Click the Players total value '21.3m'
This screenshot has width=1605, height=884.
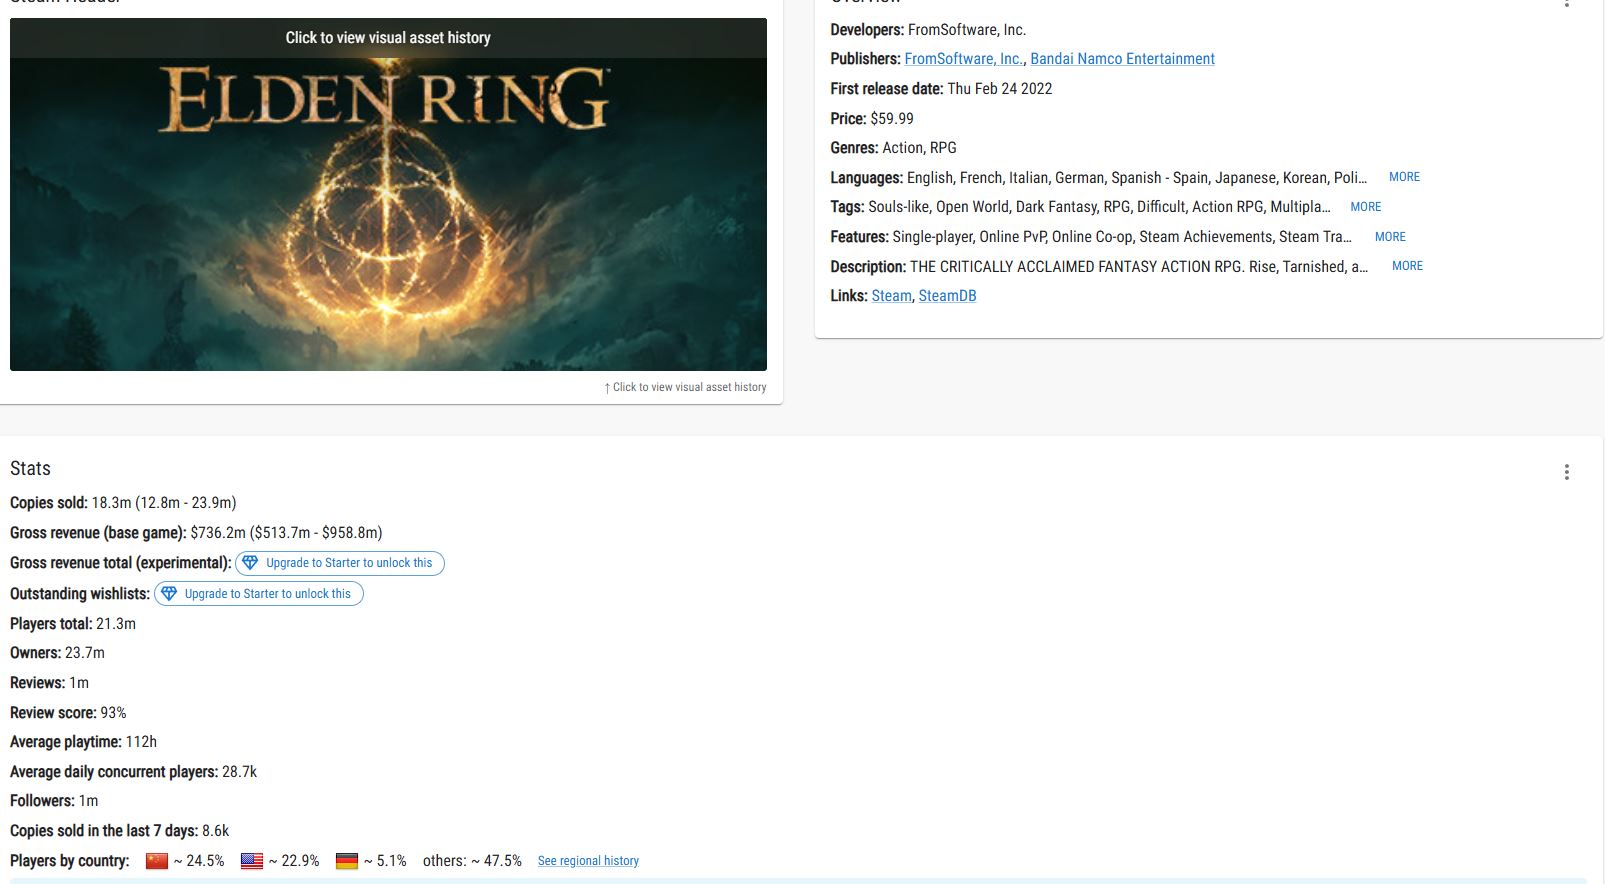click(x=116, y=624)
